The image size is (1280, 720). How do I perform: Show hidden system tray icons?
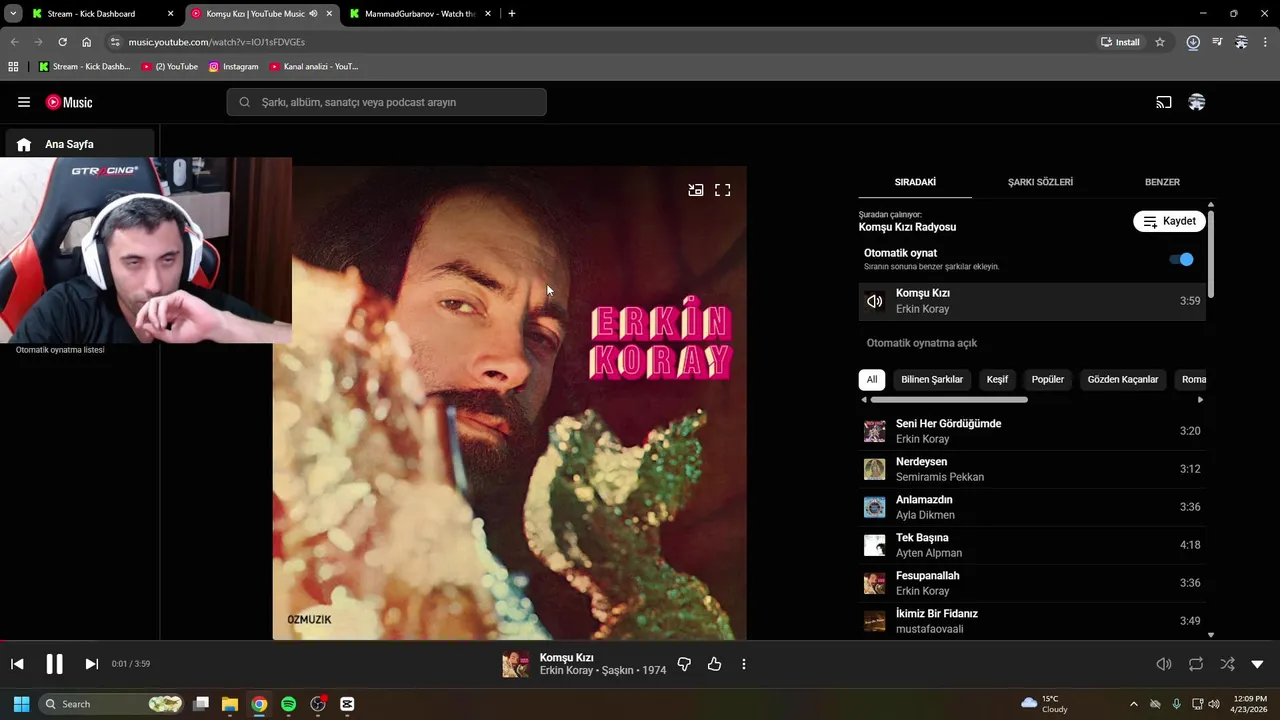[1133, 704]
